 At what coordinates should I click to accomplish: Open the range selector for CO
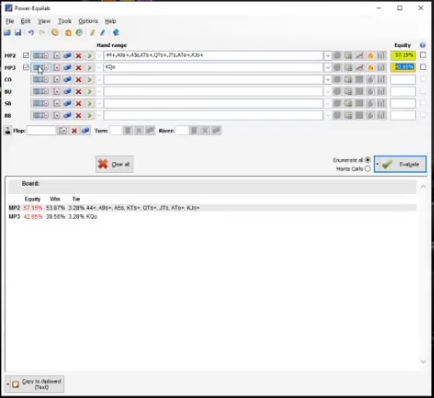41,80
